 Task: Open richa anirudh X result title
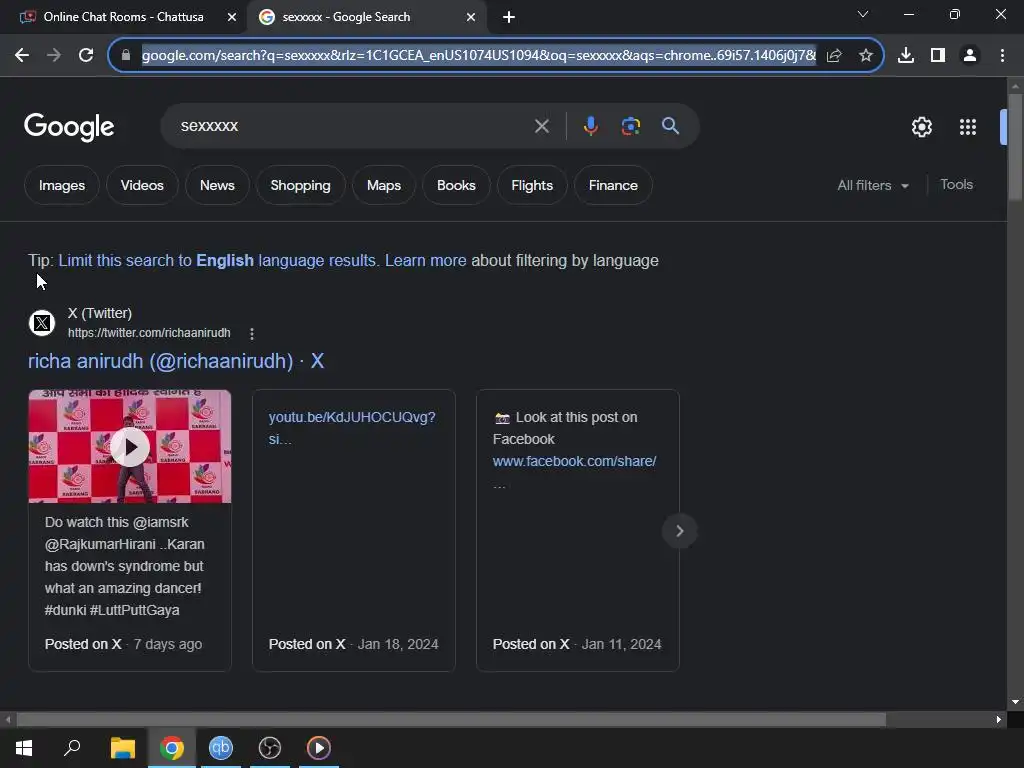point(176,361)
